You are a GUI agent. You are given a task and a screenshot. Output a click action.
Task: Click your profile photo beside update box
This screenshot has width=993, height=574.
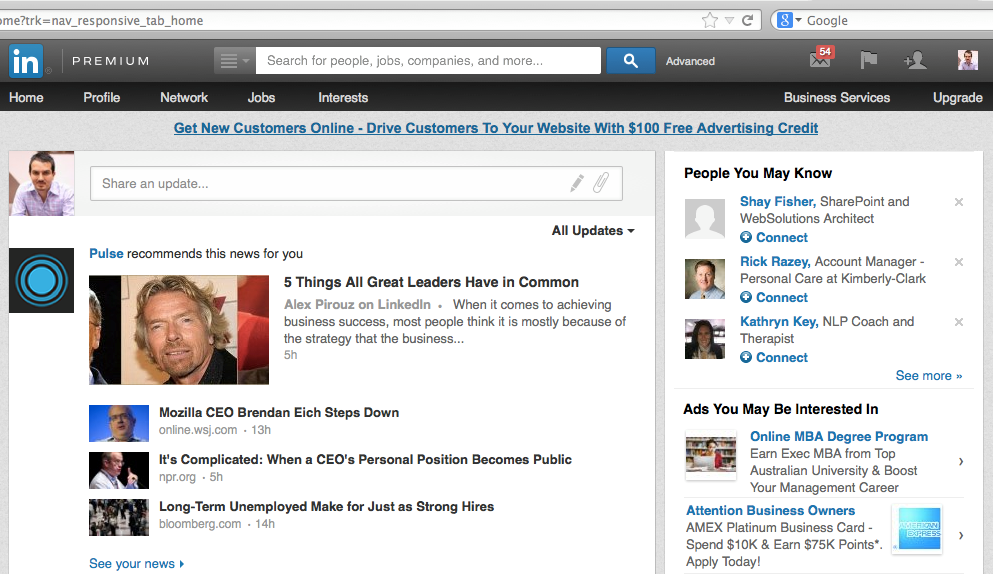coord(42,183)
